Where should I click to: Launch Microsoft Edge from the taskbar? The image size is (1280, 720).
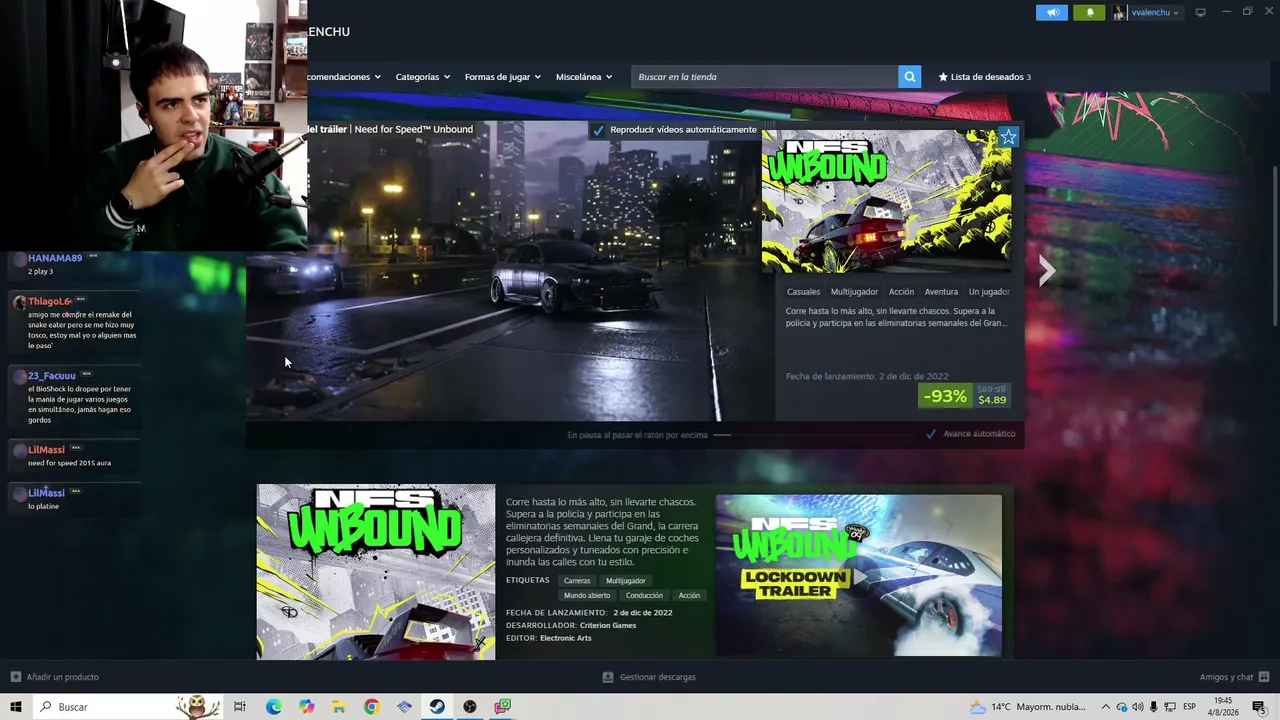(x=273, y=707)
